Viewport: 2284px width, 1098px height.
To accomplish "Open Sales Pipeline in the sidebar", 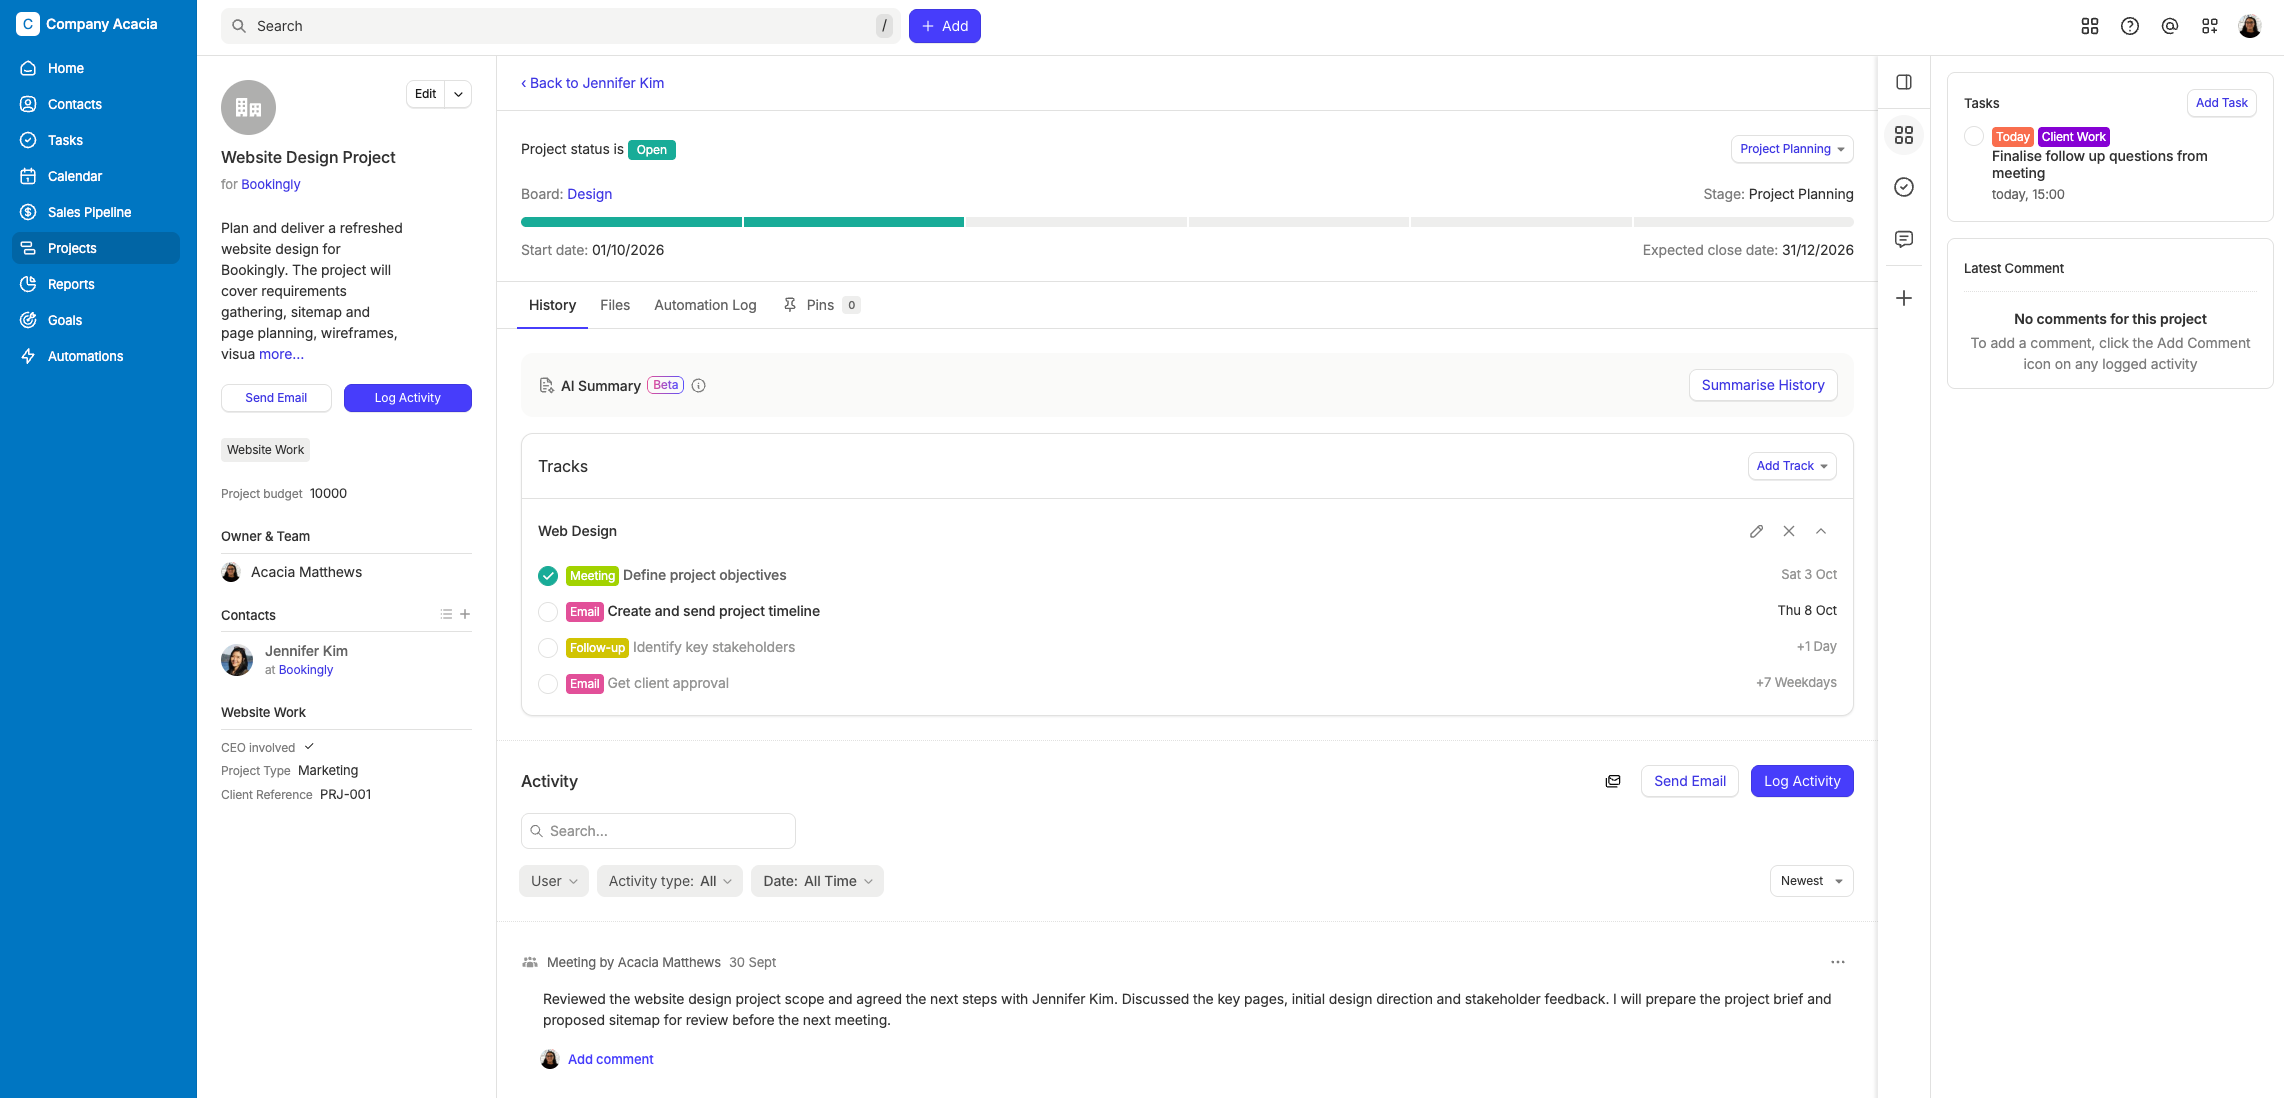I will pos(96,212).
